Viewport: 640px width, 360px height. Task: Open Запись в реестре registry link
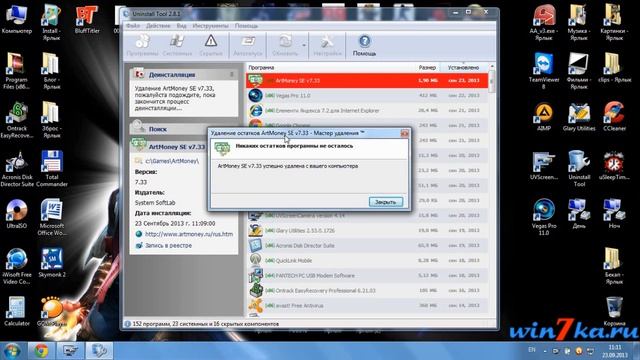(168, 246)
